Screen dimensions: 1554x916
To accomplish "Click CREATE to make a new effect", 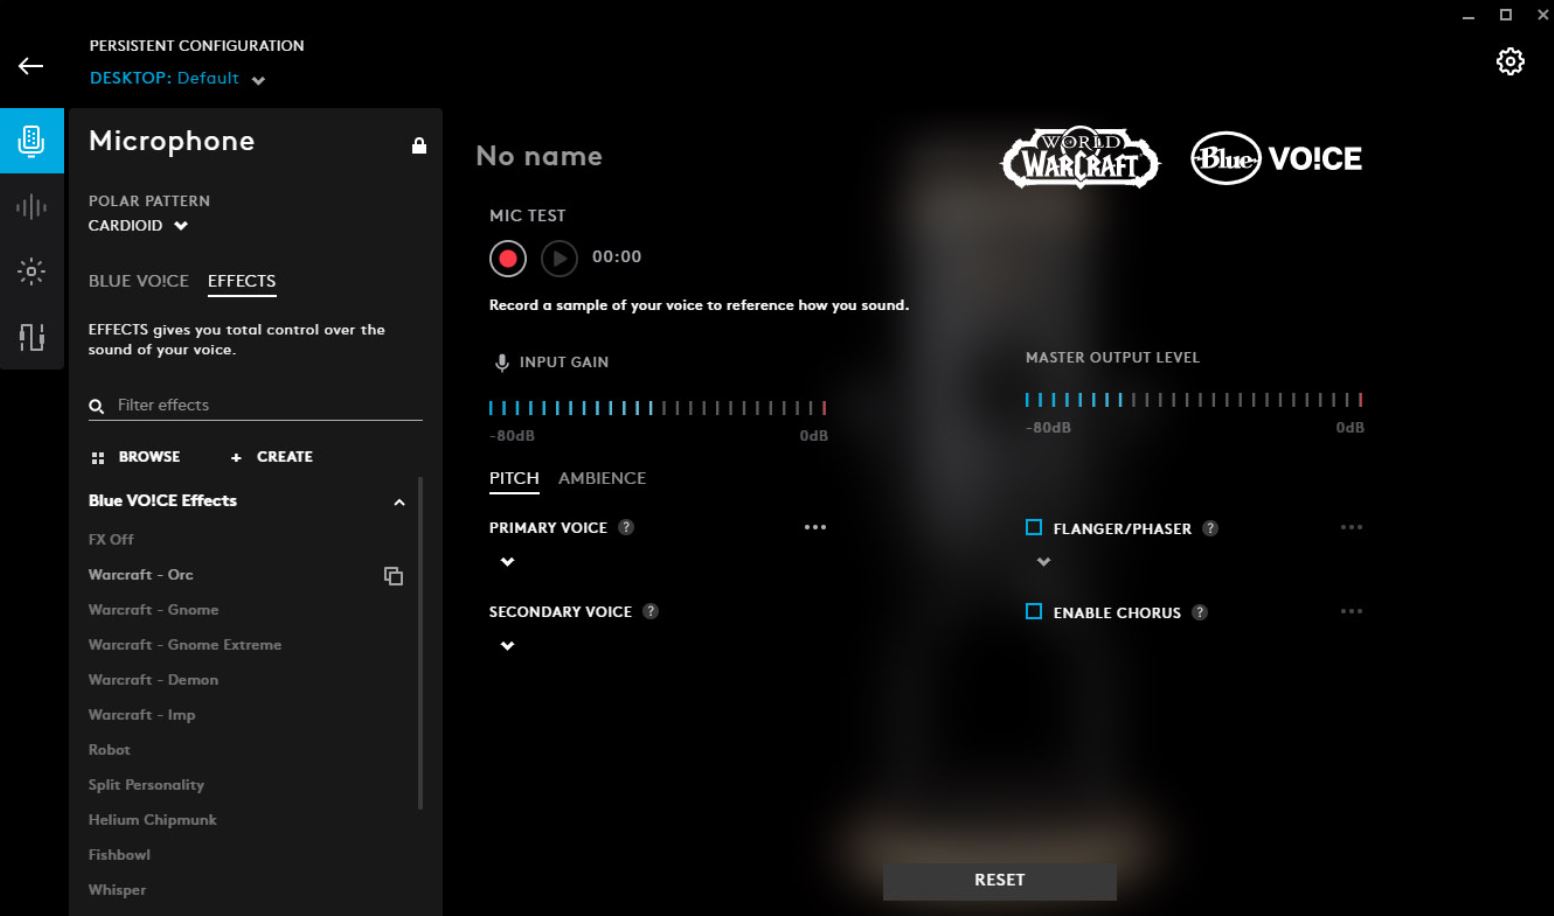I will pyautogui.click(x=272, y=457).
